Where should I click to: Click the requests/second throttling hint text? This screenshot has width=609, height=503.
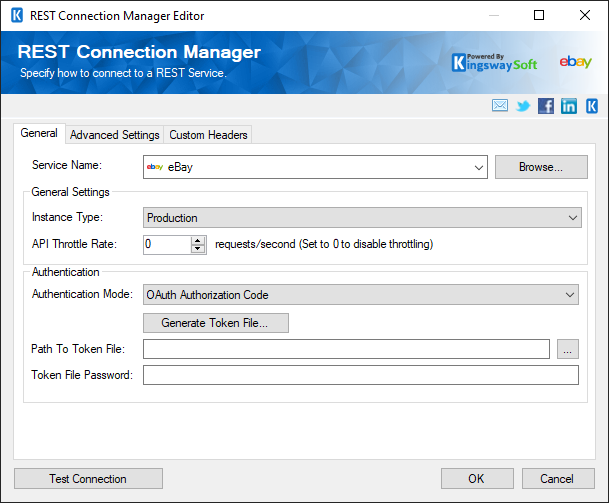[324, 244]
